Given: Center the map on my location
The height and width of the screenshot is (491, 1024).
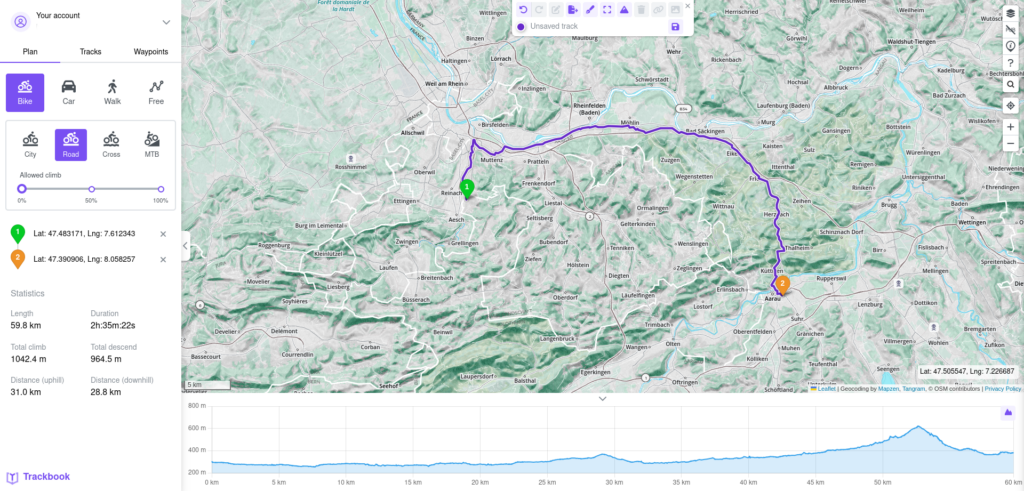Looking at the screenshot, I should [1010, 105].
